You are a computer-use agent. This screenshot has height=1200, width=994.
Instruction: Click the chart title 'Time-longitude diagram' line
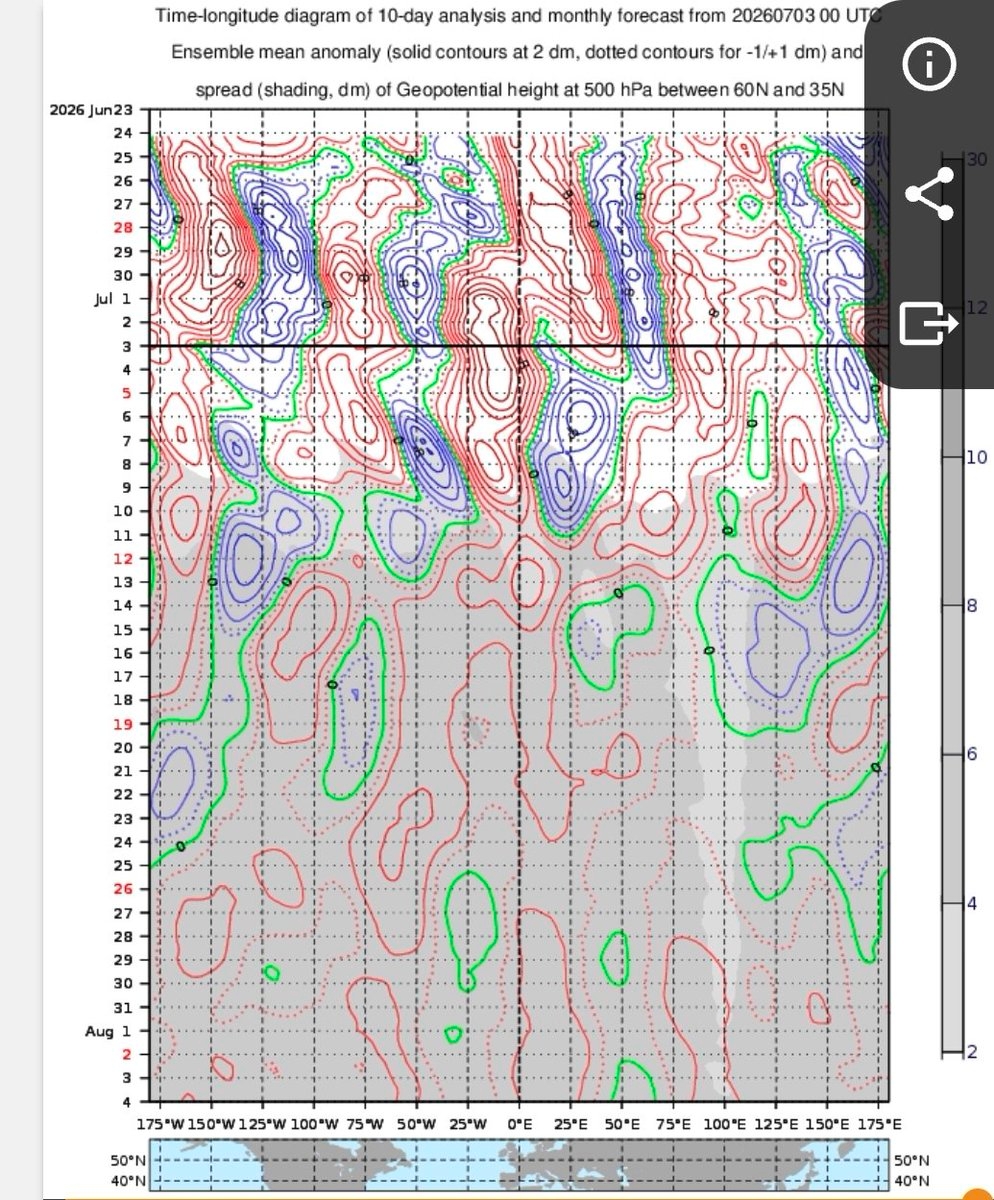coord(518,16)
